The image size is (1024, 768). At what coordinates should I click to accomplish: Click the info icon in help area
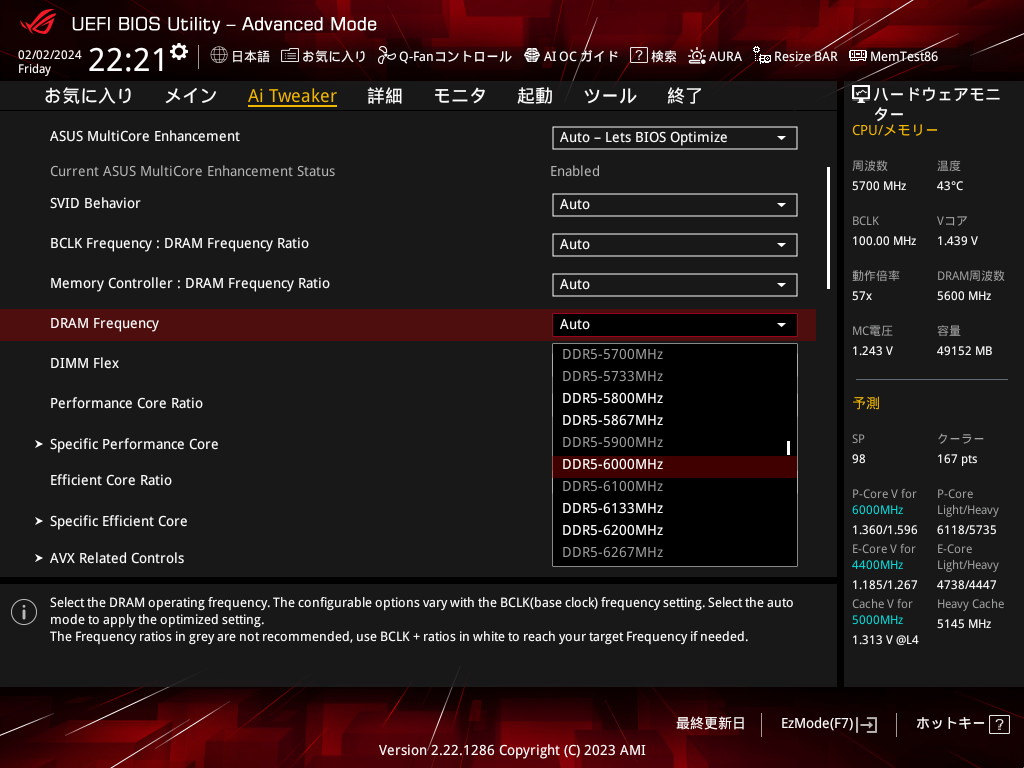coord(24,612)
